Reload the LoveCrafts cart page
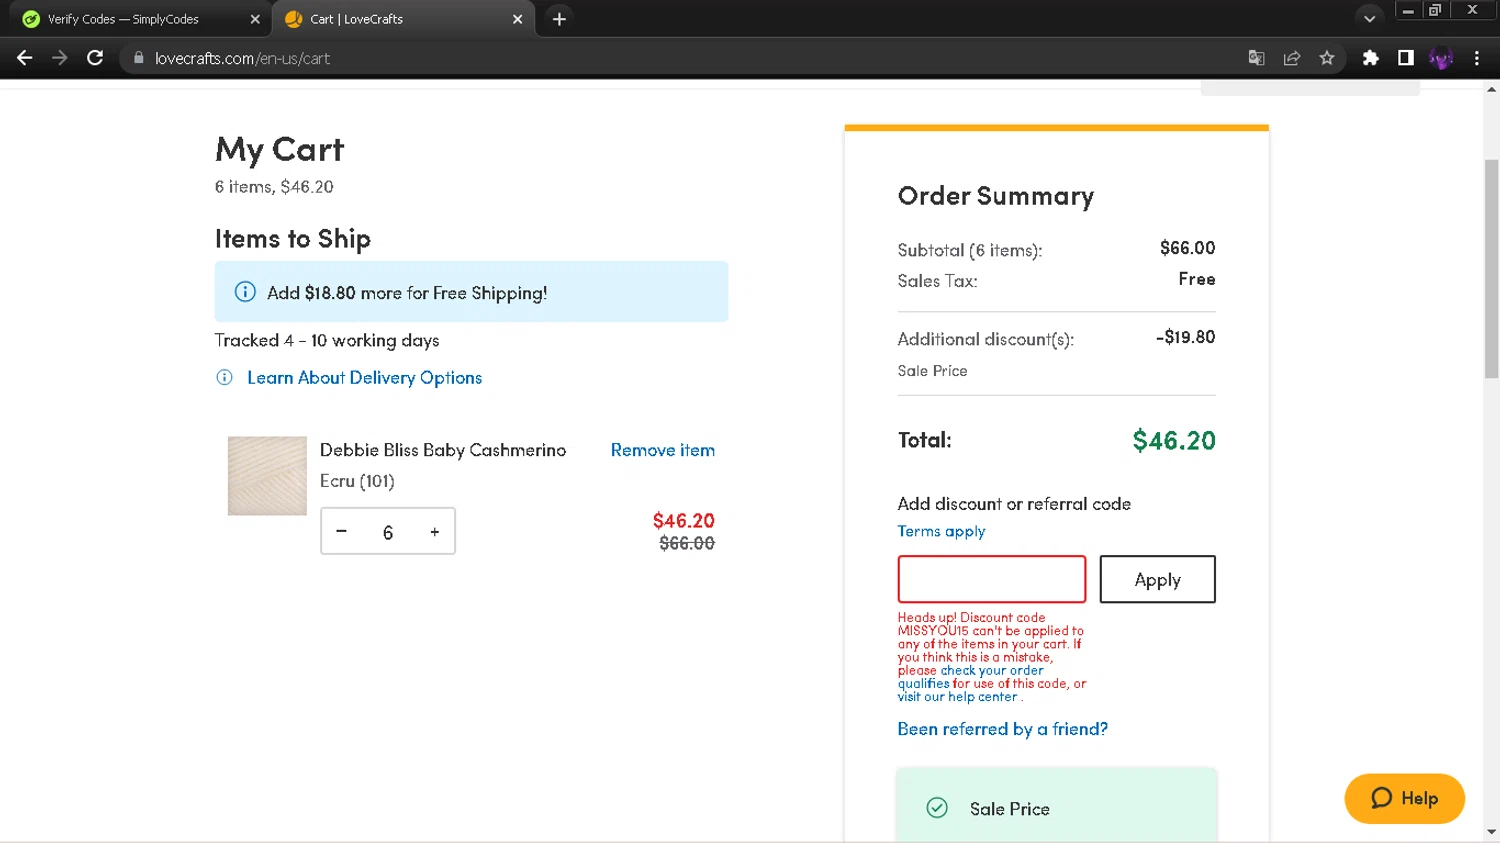Screen dimensions: 1500x843 (x=95, y=58)
